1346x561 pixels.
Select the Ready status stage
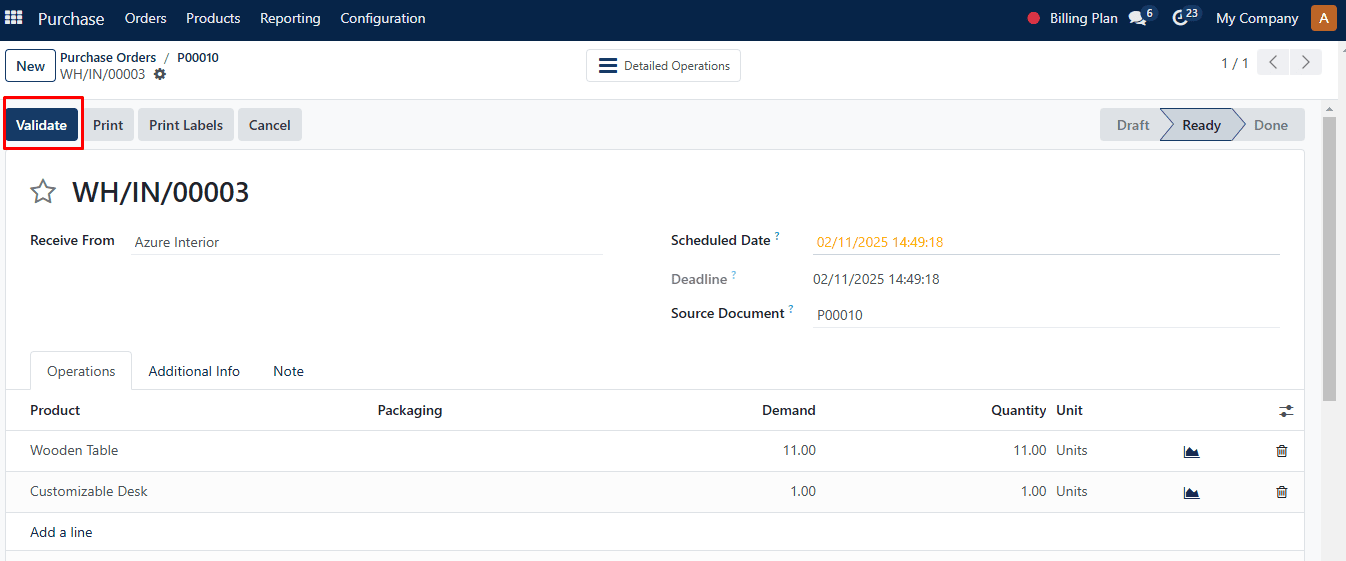point(1201,125)
